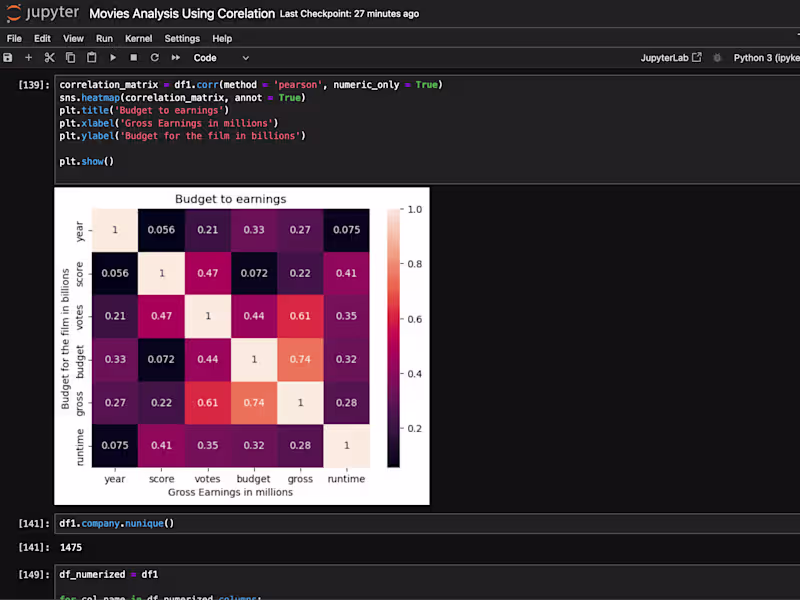The image size is (800, 600).
Task: Run the selected cell
Action: pyautogui.click(x=113, y=58)
